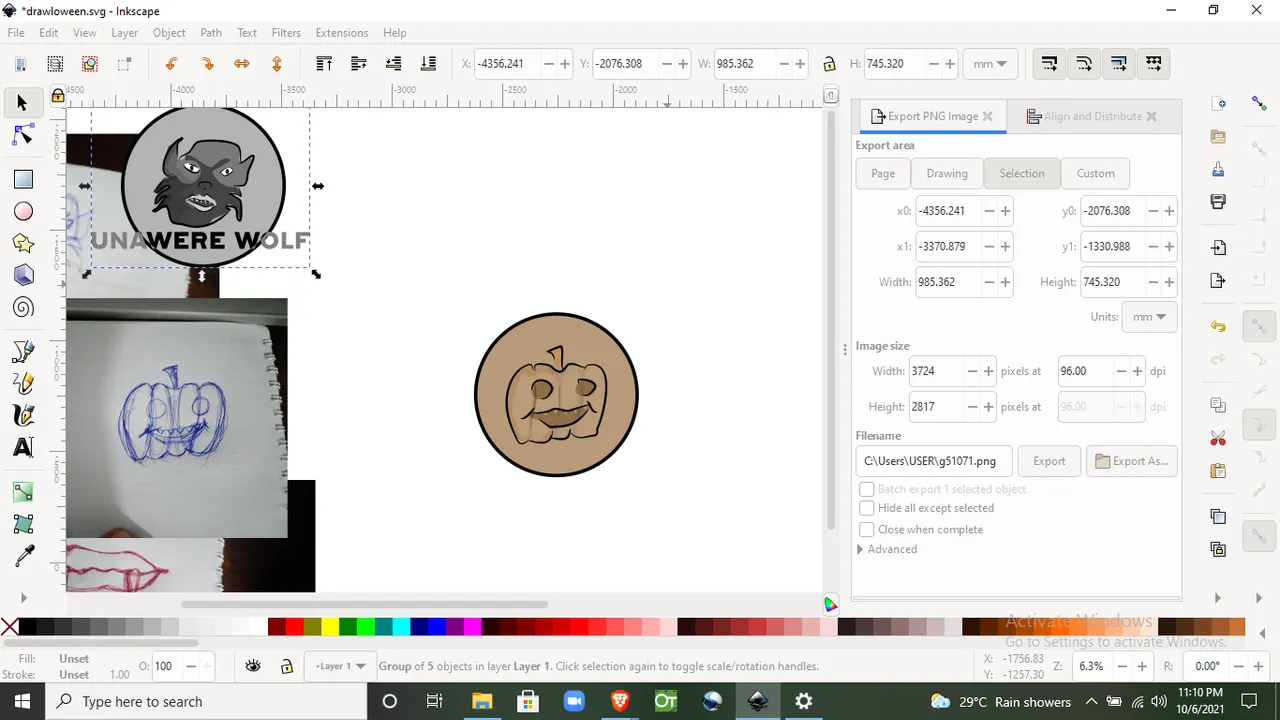Select the Gradient tool
This screenshot has width=1280, height=720.
[x=22, y=492]
